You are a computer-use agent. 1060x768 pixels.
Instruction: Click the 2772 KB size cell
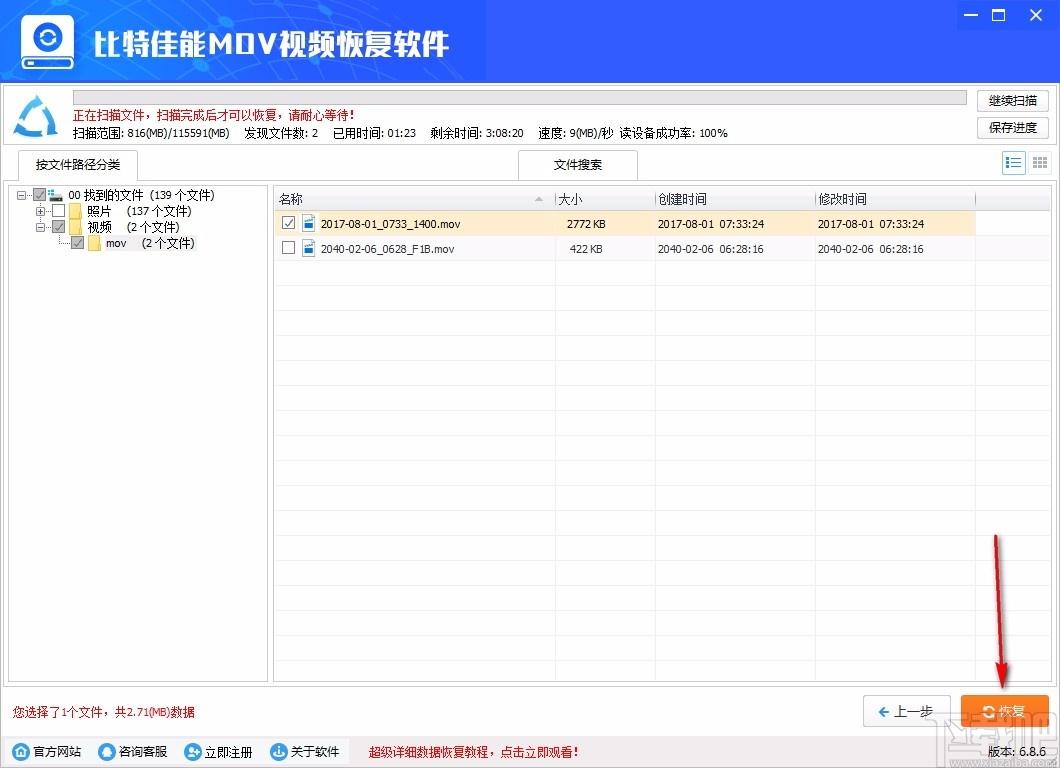pos(585,224)
